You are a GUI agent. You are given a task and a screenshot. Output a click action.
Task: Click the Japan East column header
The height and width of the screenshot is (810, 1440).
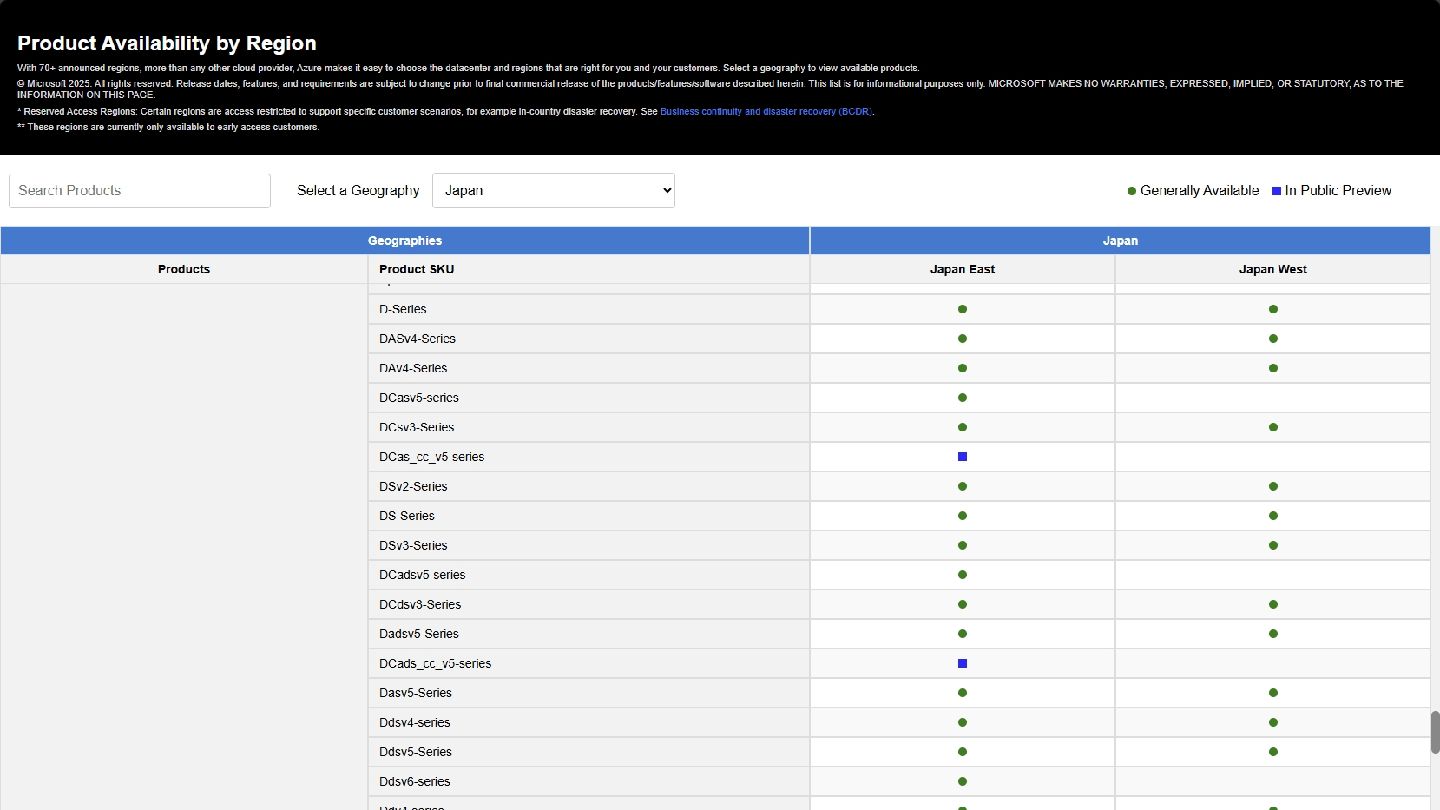[x=962, y=269]
